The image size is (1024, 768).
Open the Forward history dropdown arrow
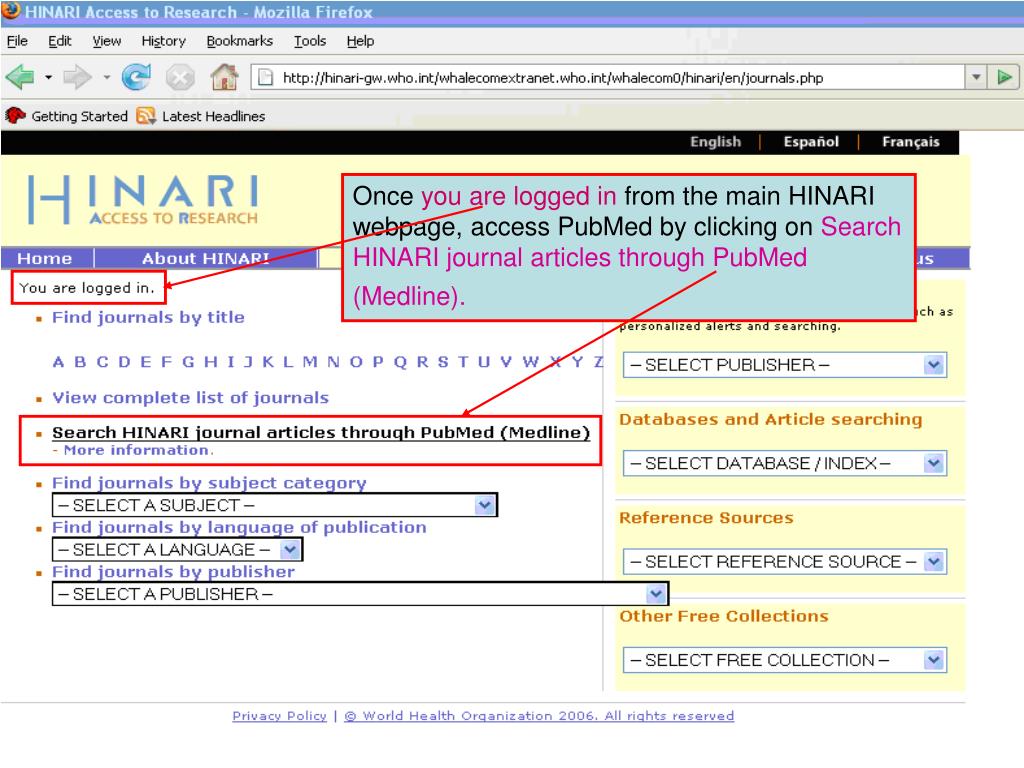106,78
